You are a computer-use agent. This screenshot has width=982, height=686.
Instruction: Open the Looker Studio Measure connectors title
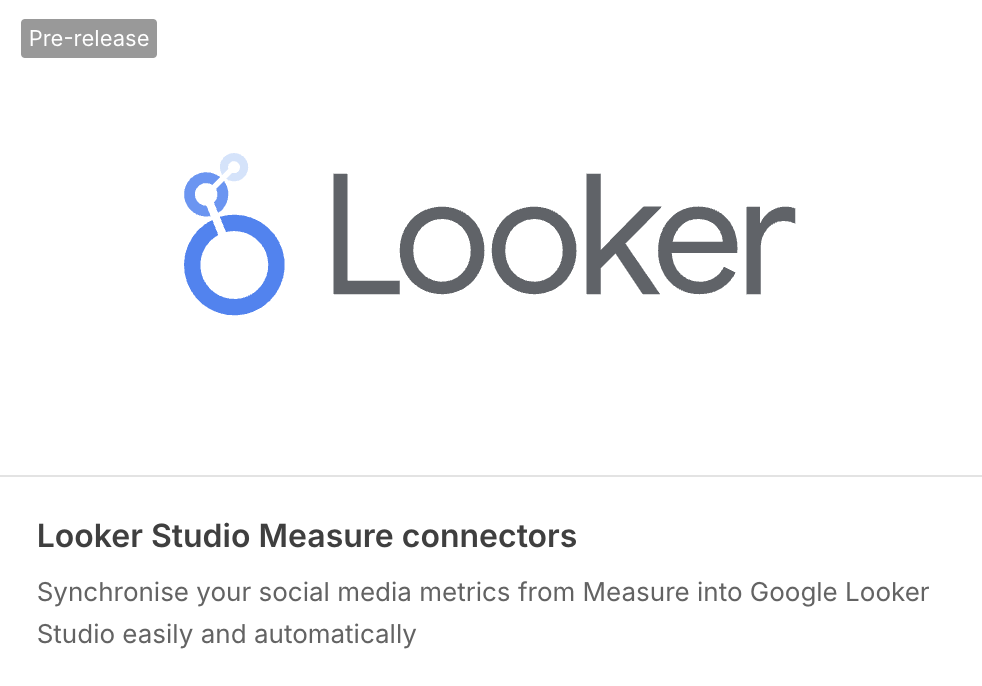coord(307,536)
